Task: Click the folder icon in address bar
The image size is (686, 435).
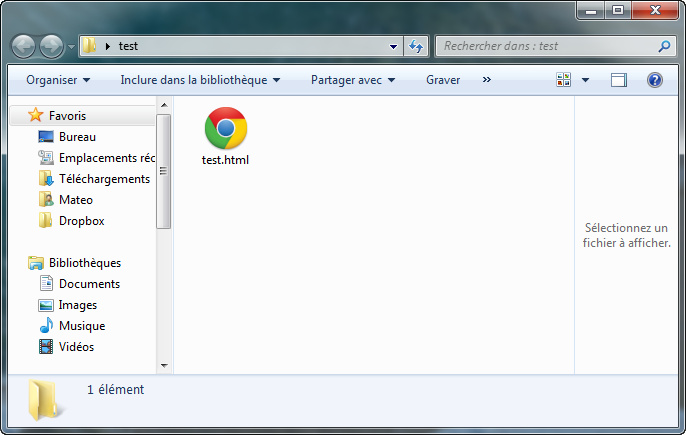Action: click(x=89, y=46)
